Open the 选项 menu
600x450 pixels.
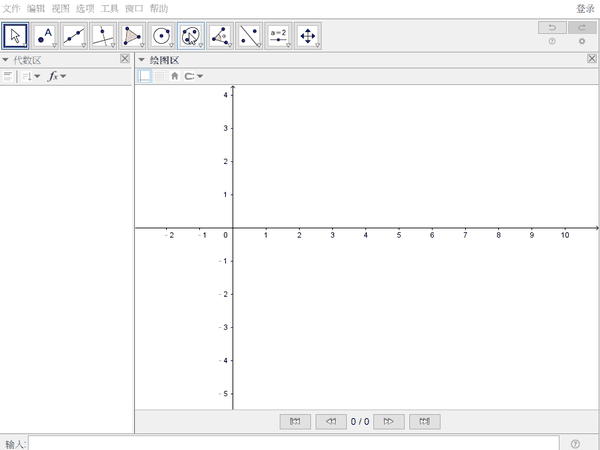pos(85,8)
